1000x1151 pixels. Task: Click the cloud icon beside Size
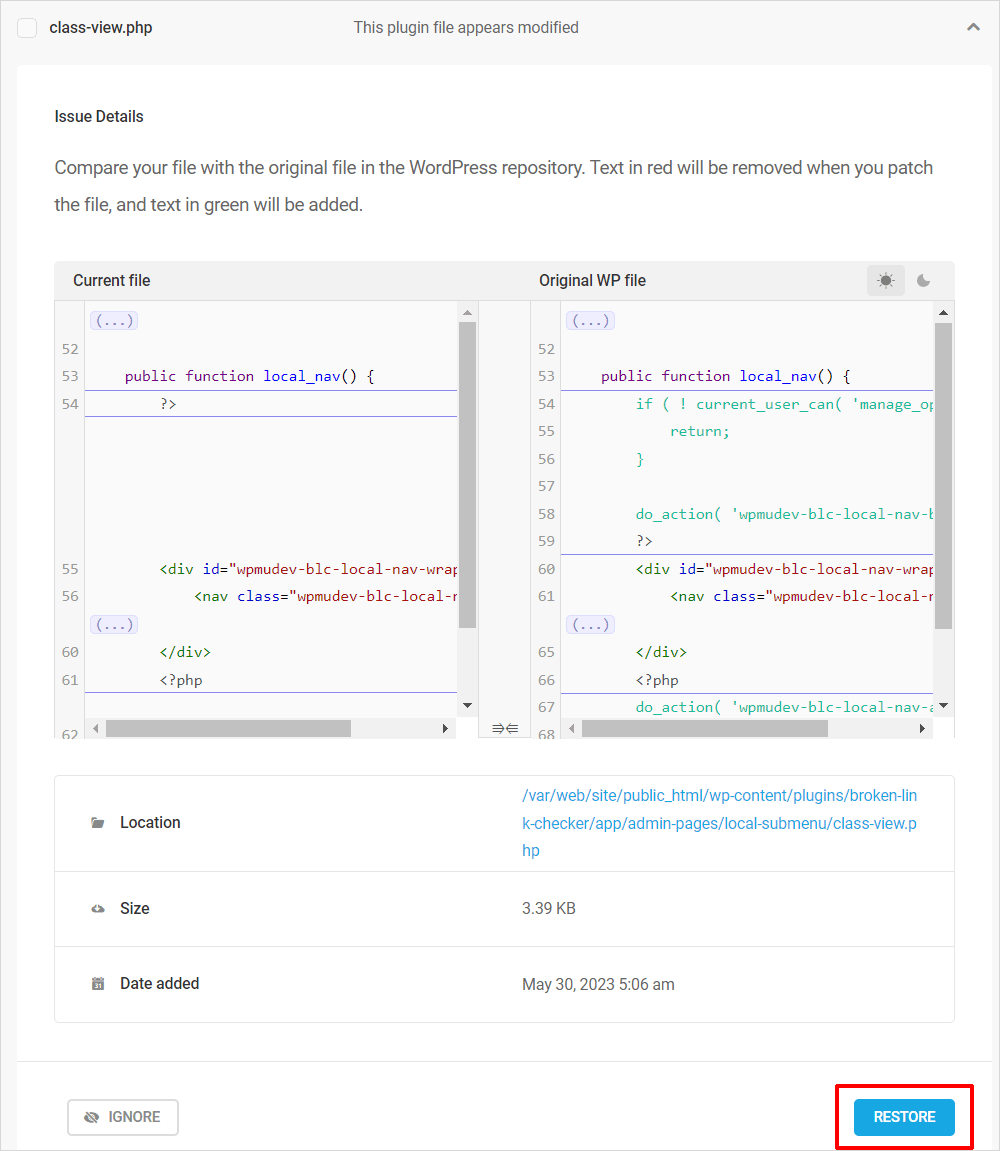97,909
